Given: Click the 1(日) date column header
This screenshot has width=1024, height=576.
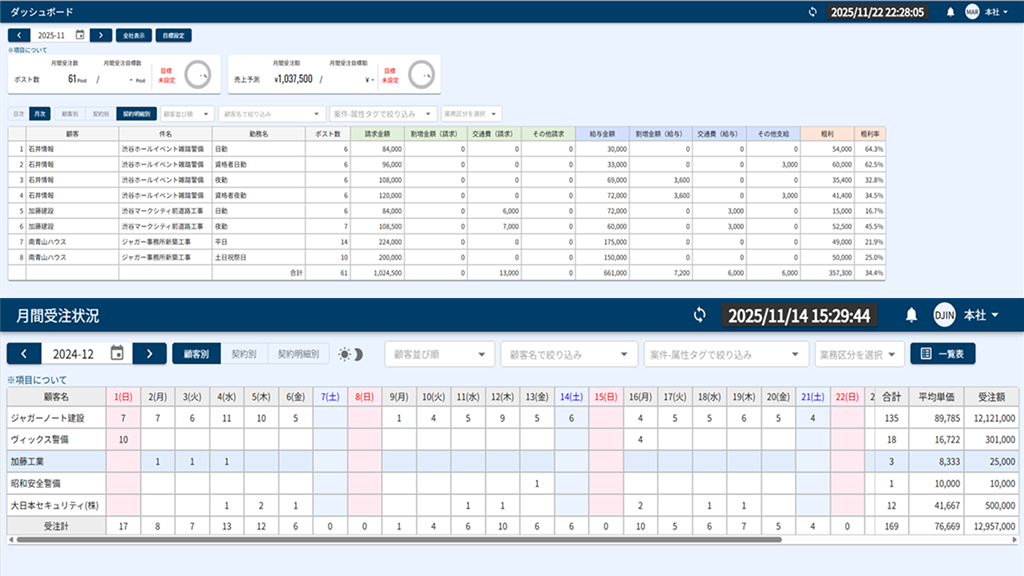Looking at the screenshot, I should pyautogui.click(x=123, y=396).
